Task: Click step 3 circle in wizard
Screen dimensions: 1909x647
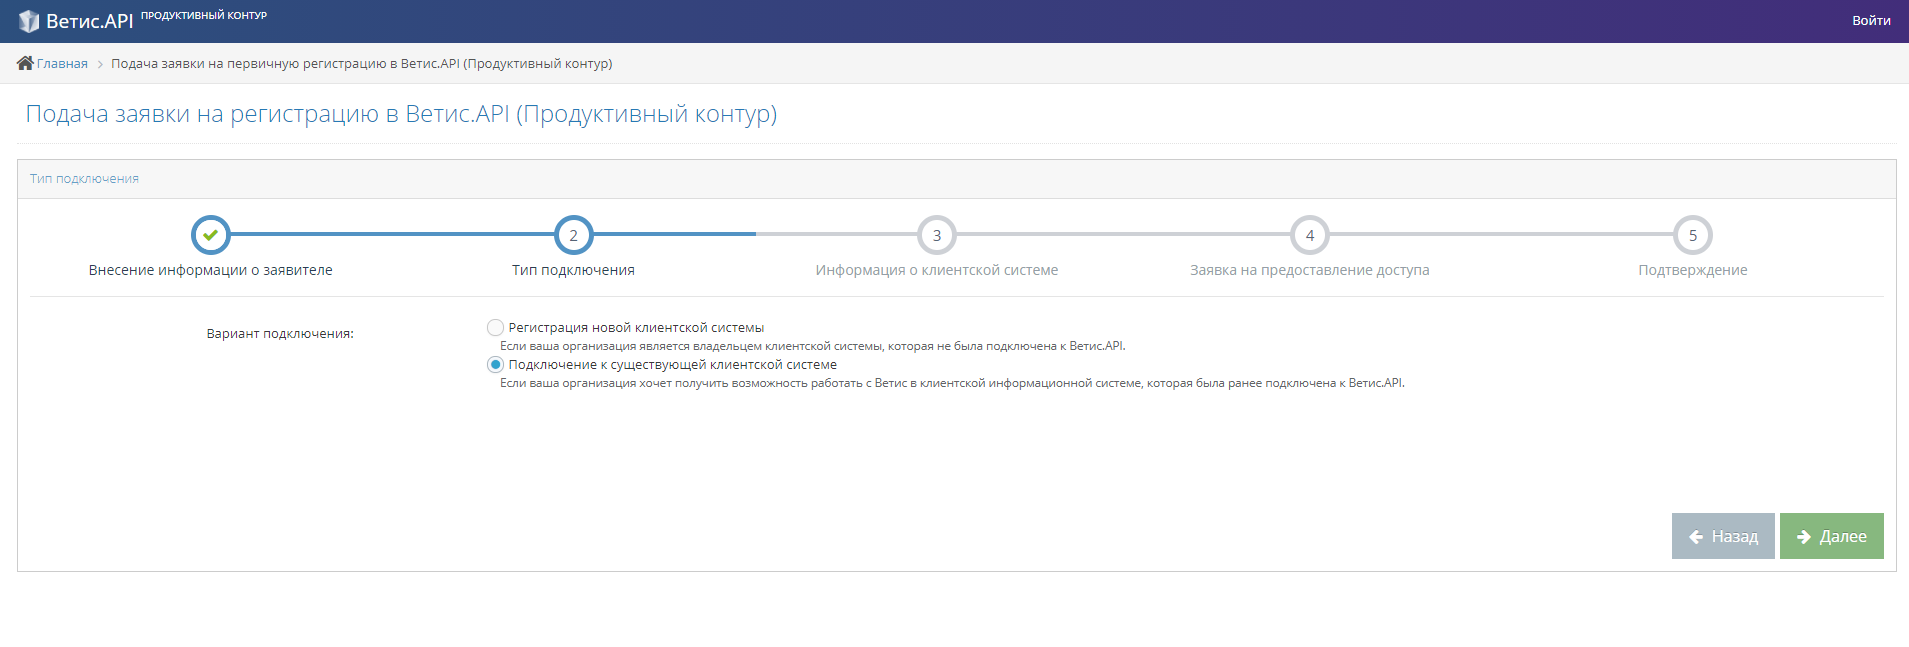Action: (x=937, y=236)
